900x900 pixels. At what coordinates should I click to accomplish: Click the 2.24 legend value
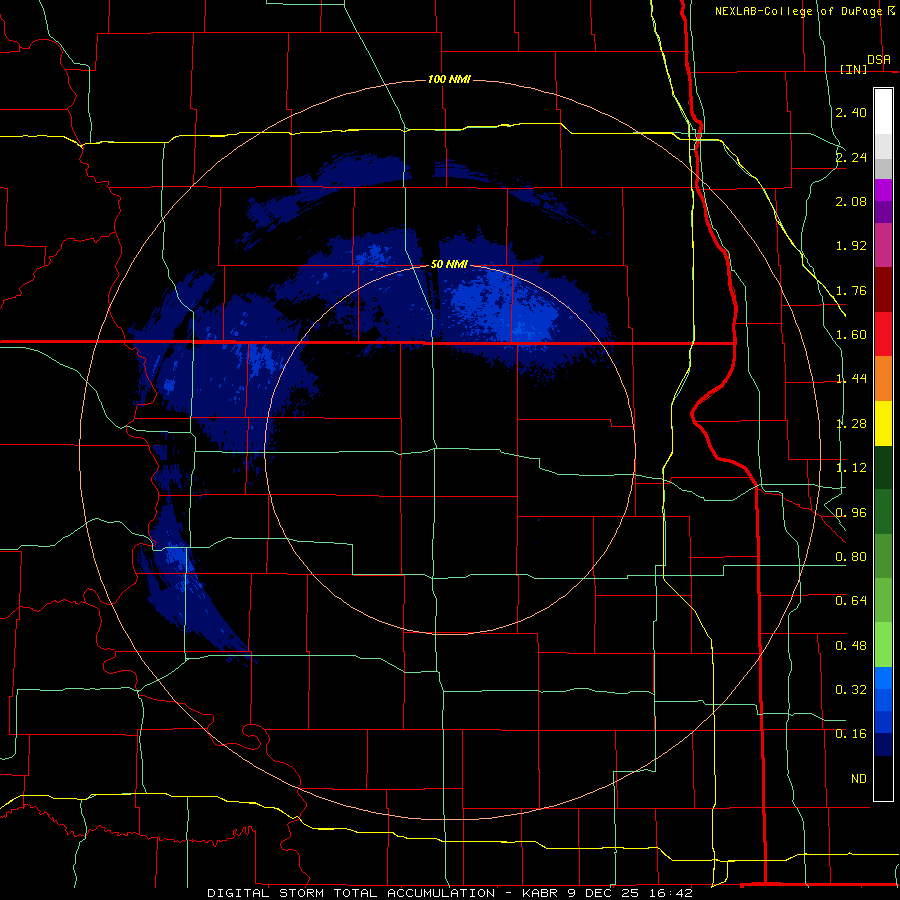851,157
